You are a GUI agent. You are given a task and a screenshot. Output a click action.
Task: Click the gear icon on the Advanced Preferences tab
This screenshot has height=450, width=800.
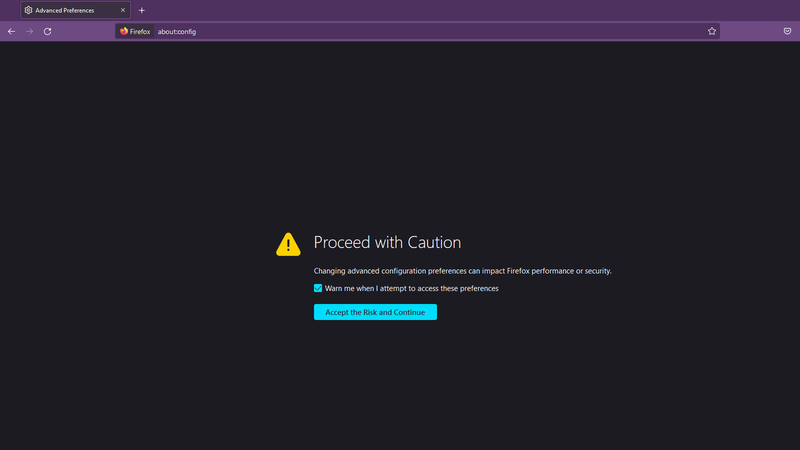coord(29,10)
